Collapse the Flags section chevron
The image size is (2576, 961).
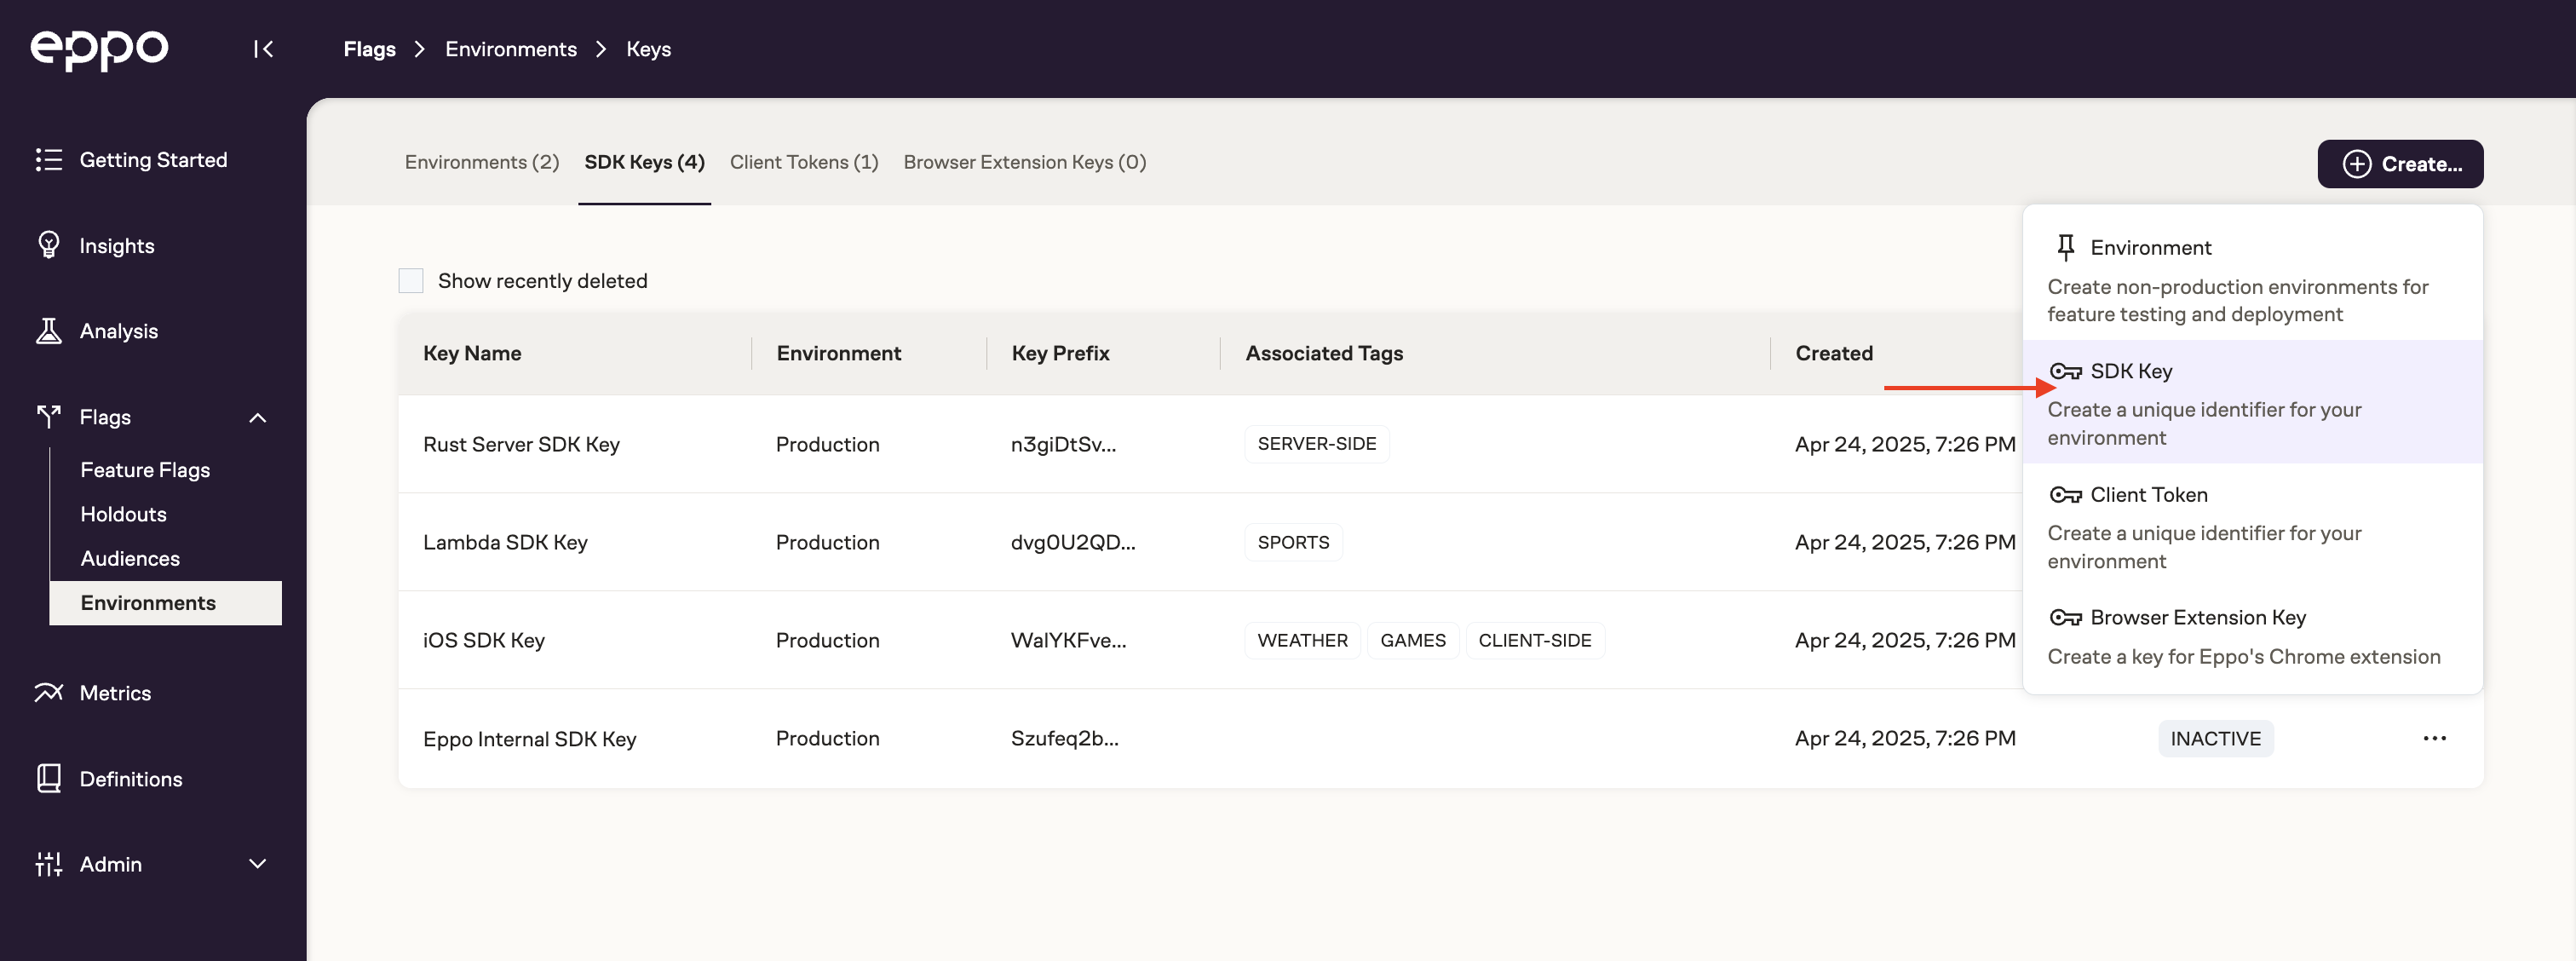coord(258,417)
